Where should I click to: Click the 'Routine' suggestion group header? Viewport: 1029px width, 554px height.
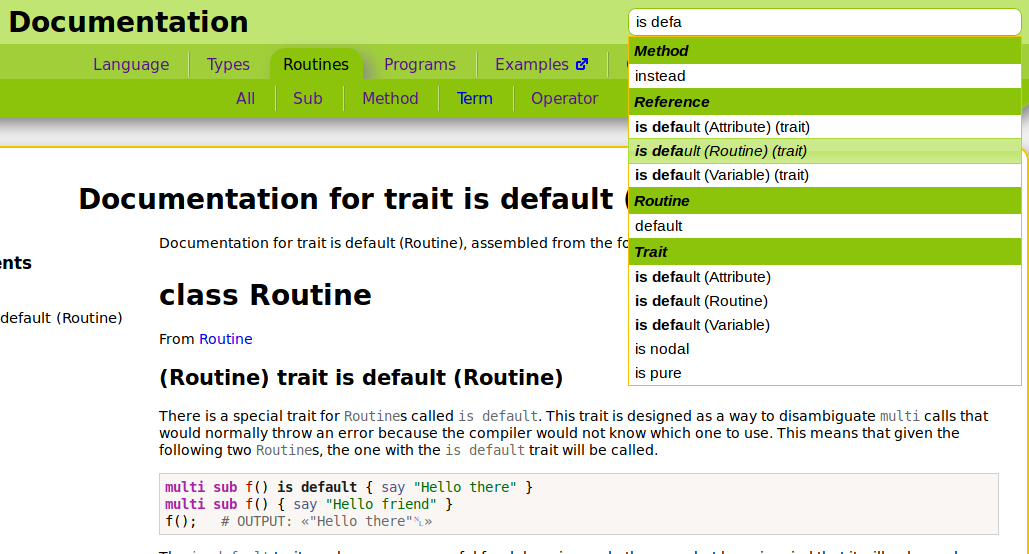pyautogui.click(x=825, y=201)
